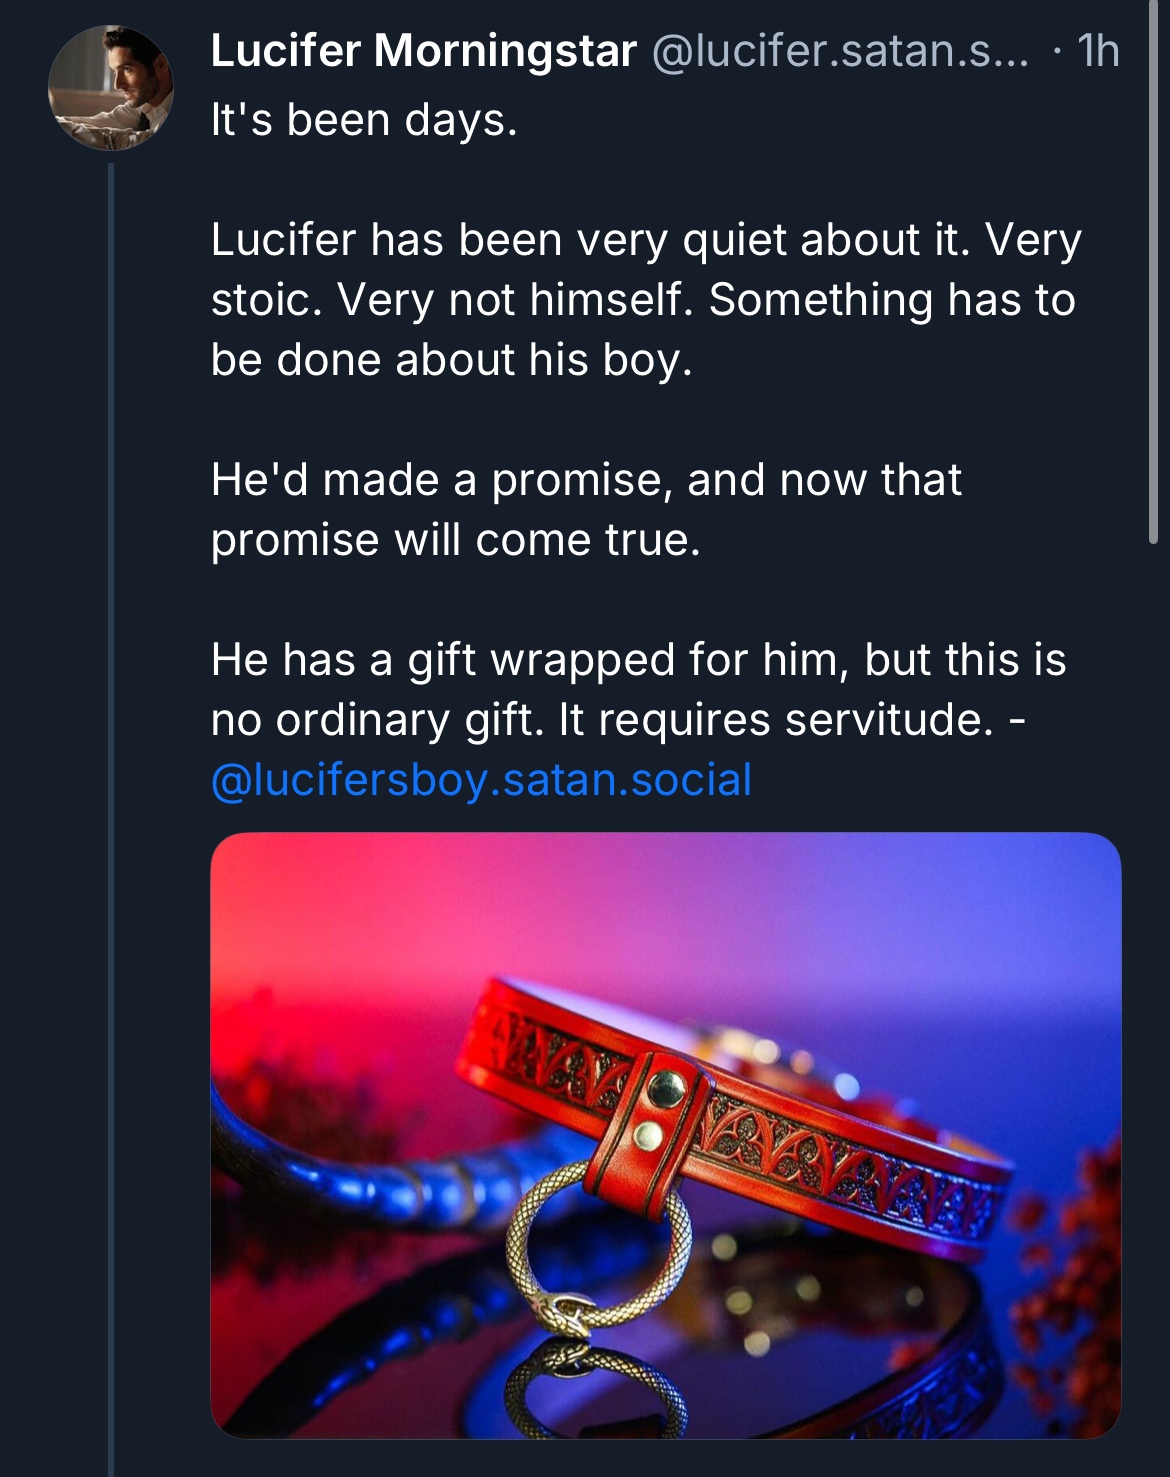Open the @lucifer.satan.s... handle
1170x1477 pixels.
840,51
